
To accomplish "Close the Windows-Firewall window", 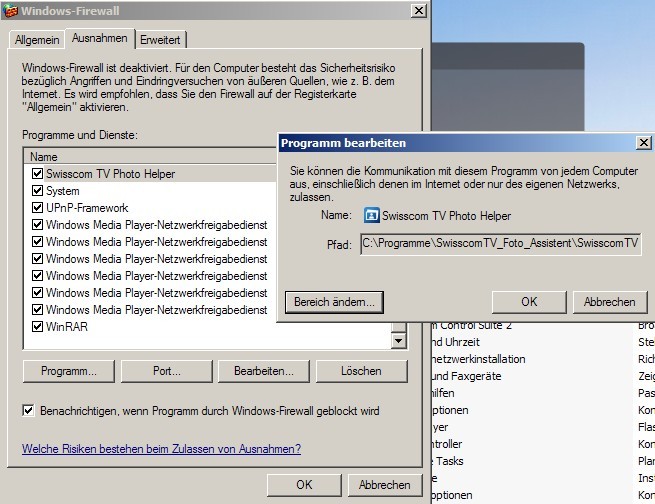I will 418,9.
